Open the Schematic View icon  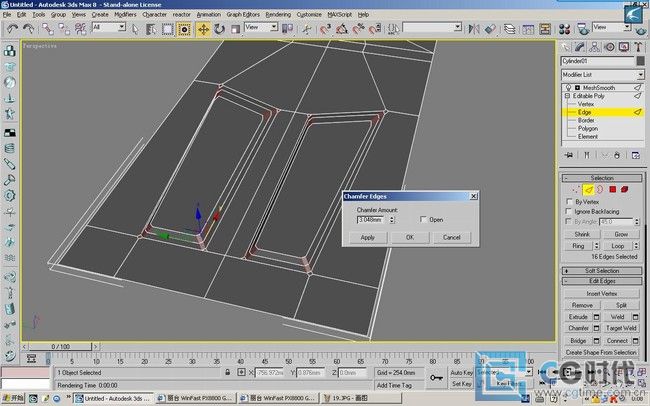click(545, 29)
